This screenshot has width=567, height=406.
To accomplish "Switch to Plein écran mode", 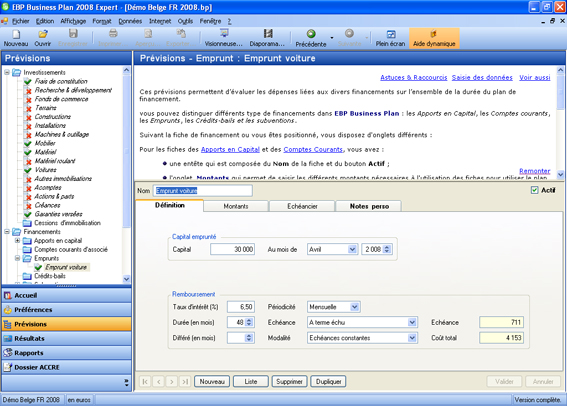I will pos(391,34).
